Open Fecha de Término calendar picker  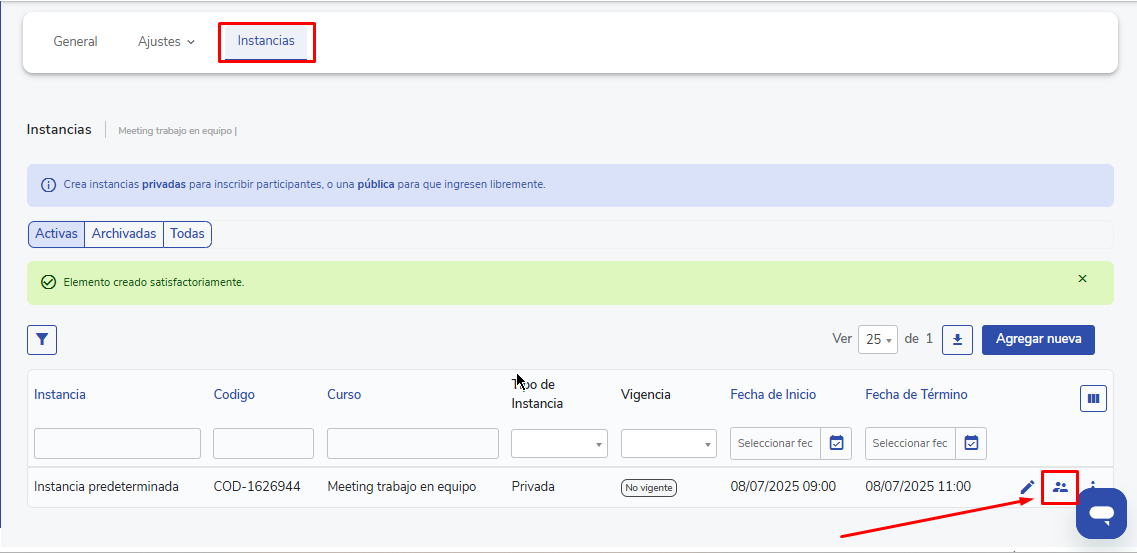[x=971, y=443]
